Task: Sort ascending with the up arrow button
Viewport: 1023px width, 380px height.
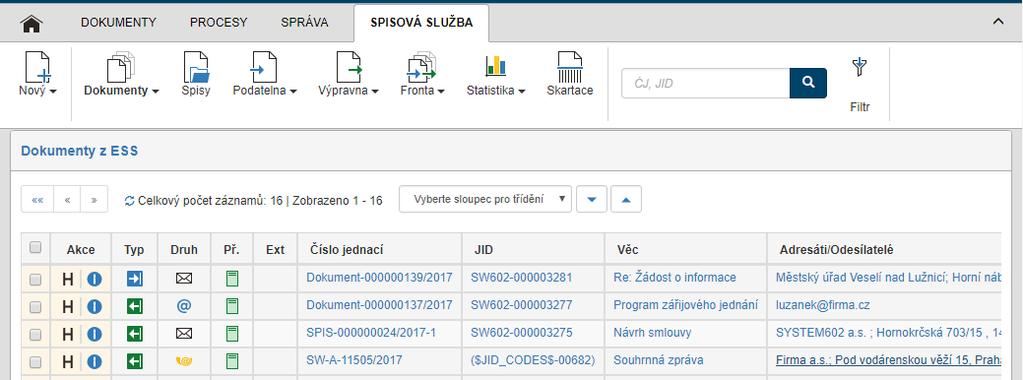Action: (x=626, y=199)
